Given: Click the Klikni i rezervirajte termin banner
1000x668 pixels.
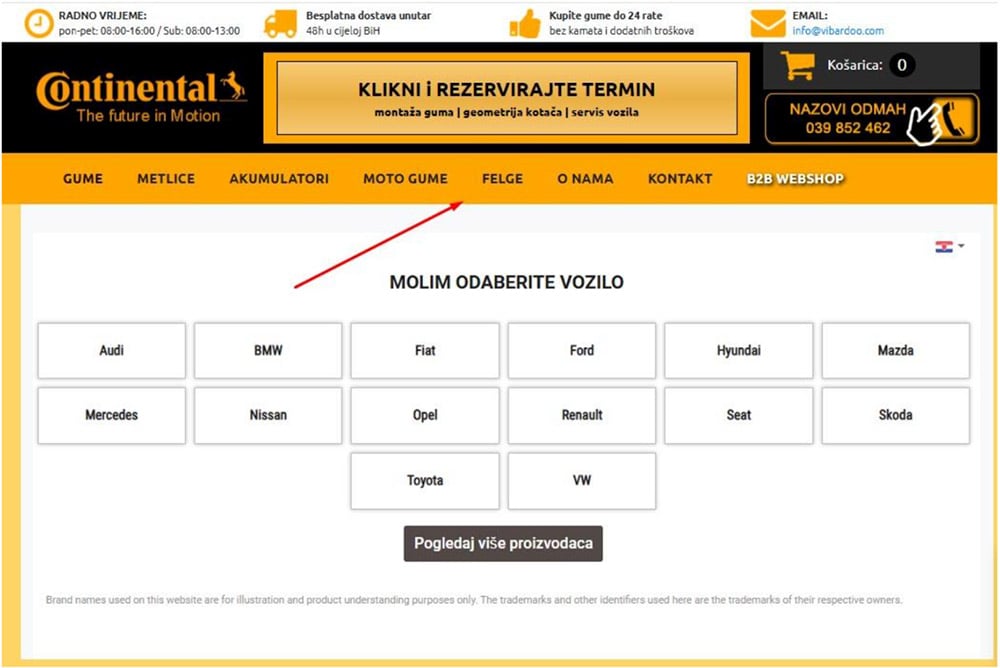Looking at the screenshot, I should point(507,98).
